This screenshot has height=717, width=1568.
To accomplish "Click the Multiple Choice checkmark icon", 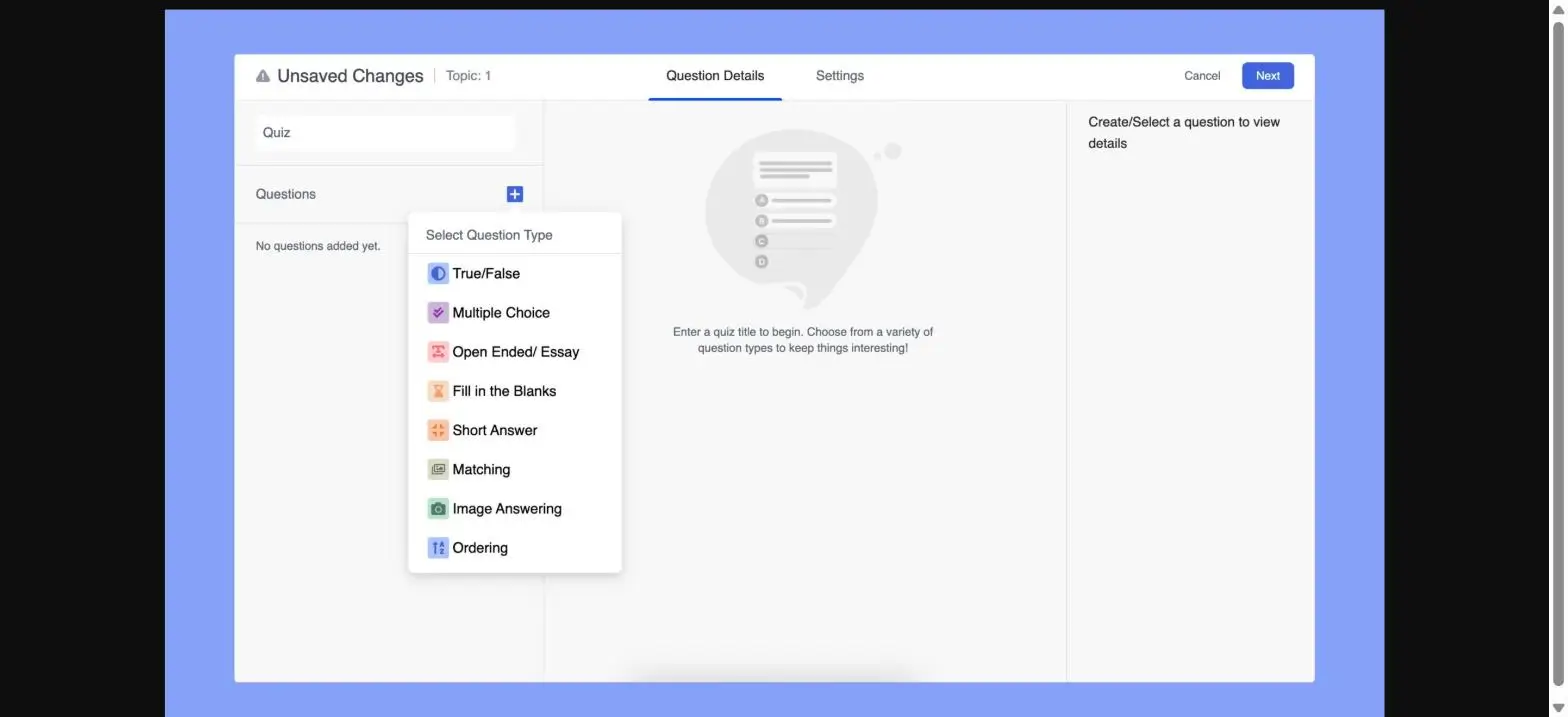I will pyautogui.click(x=438, y=313).
